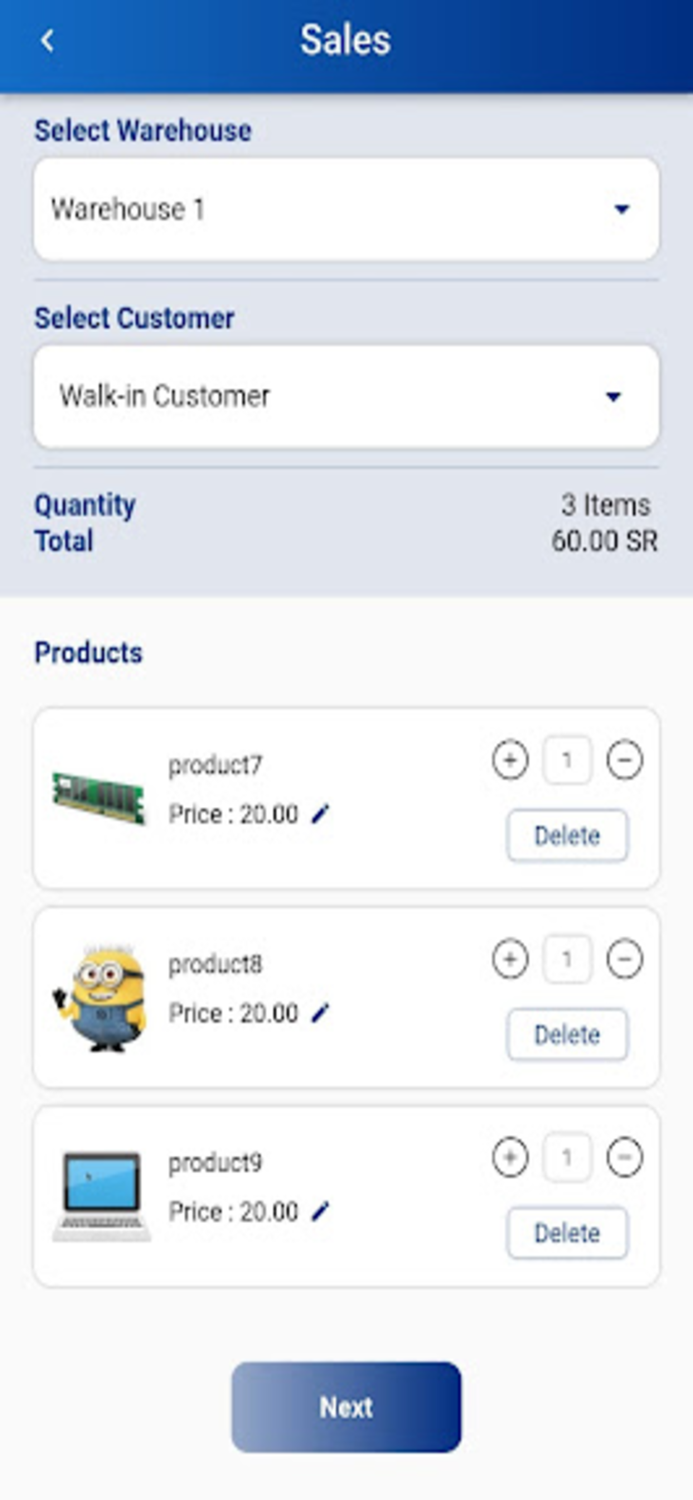Screen dimensions: 693x1500
Task: Decrease the quantity of product8
Action: tap(625, 958)
